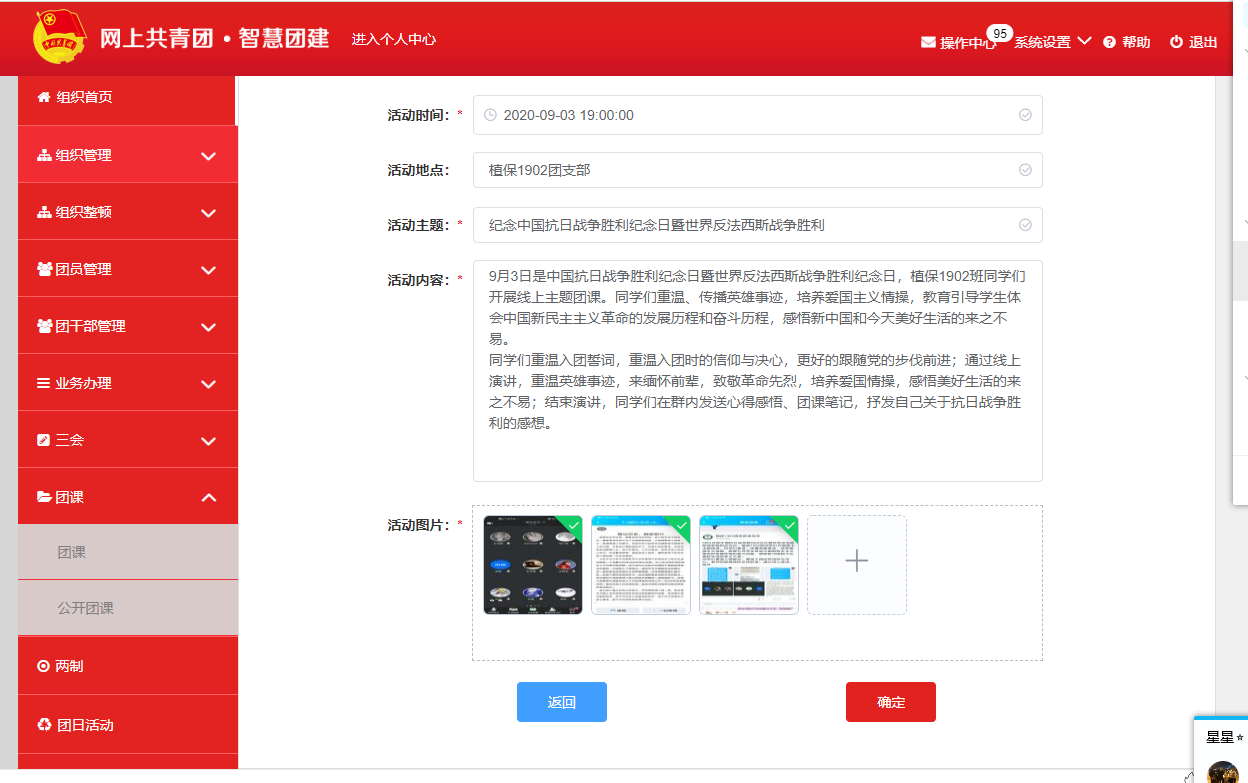Select 公开团课 submenu item
Viewport: 1248px width, 783px height.
pyautogui.click(x=86, y=608)
